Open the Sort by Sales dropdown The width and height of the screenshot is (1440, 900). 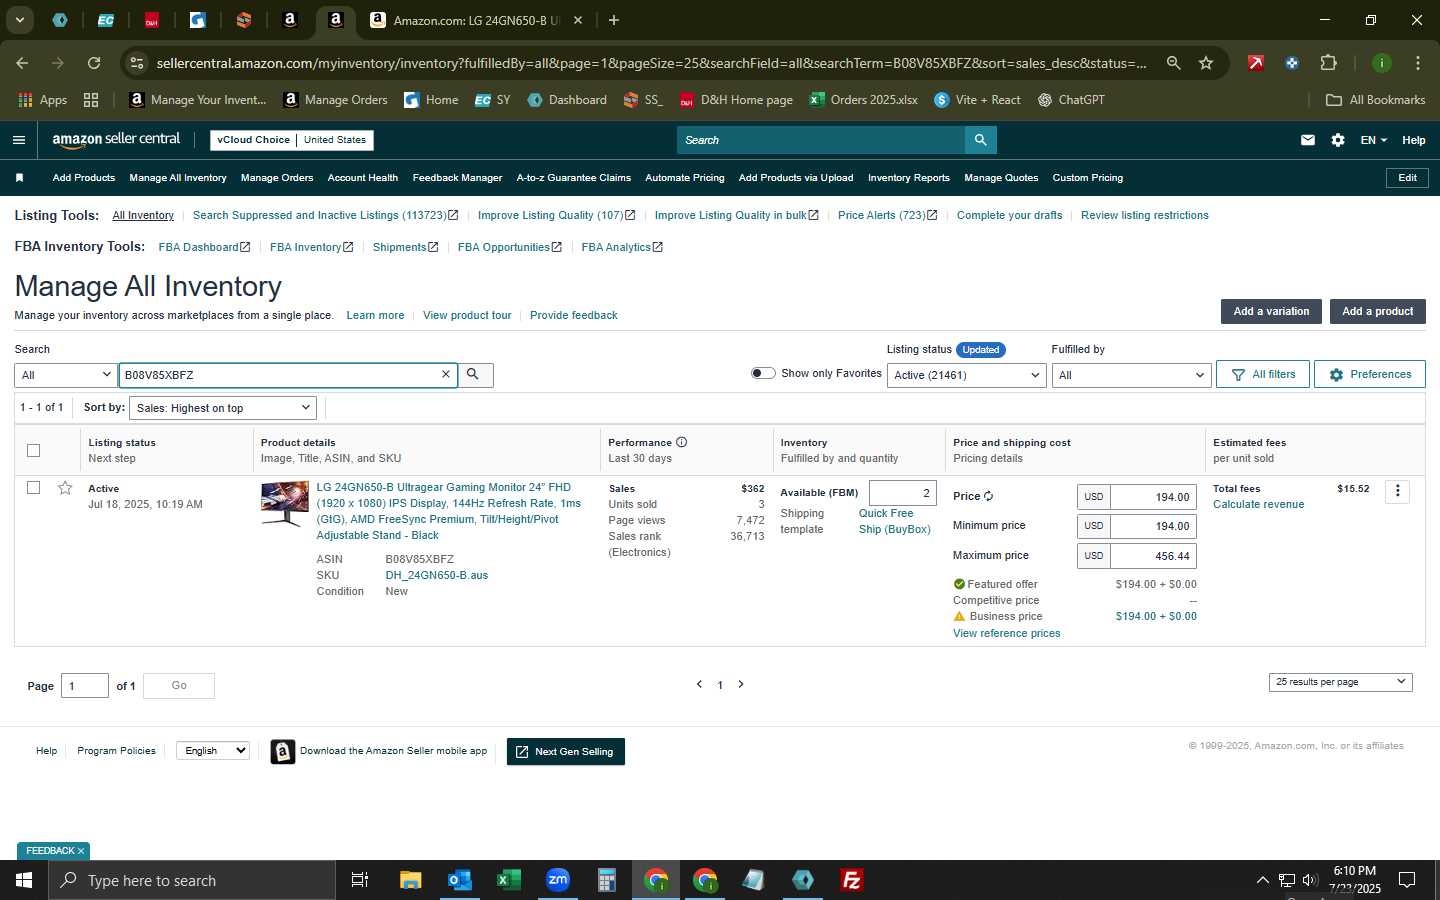pos(223,408)
